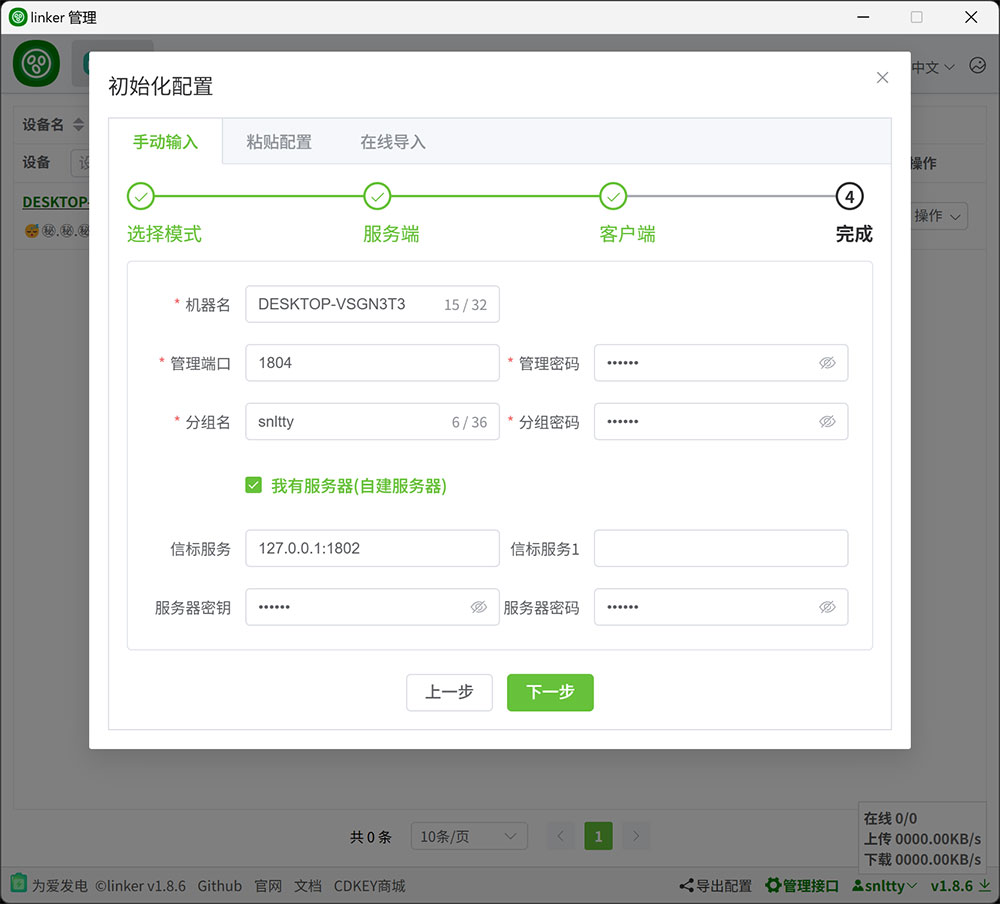This screenshot has width=1000, height=904.
Task: Click into the 信标服务1 input field
Action: [720, 549]
